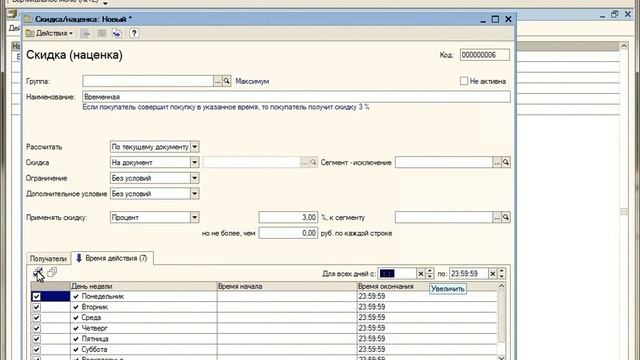Click the День недели column header

click(144, 286)
